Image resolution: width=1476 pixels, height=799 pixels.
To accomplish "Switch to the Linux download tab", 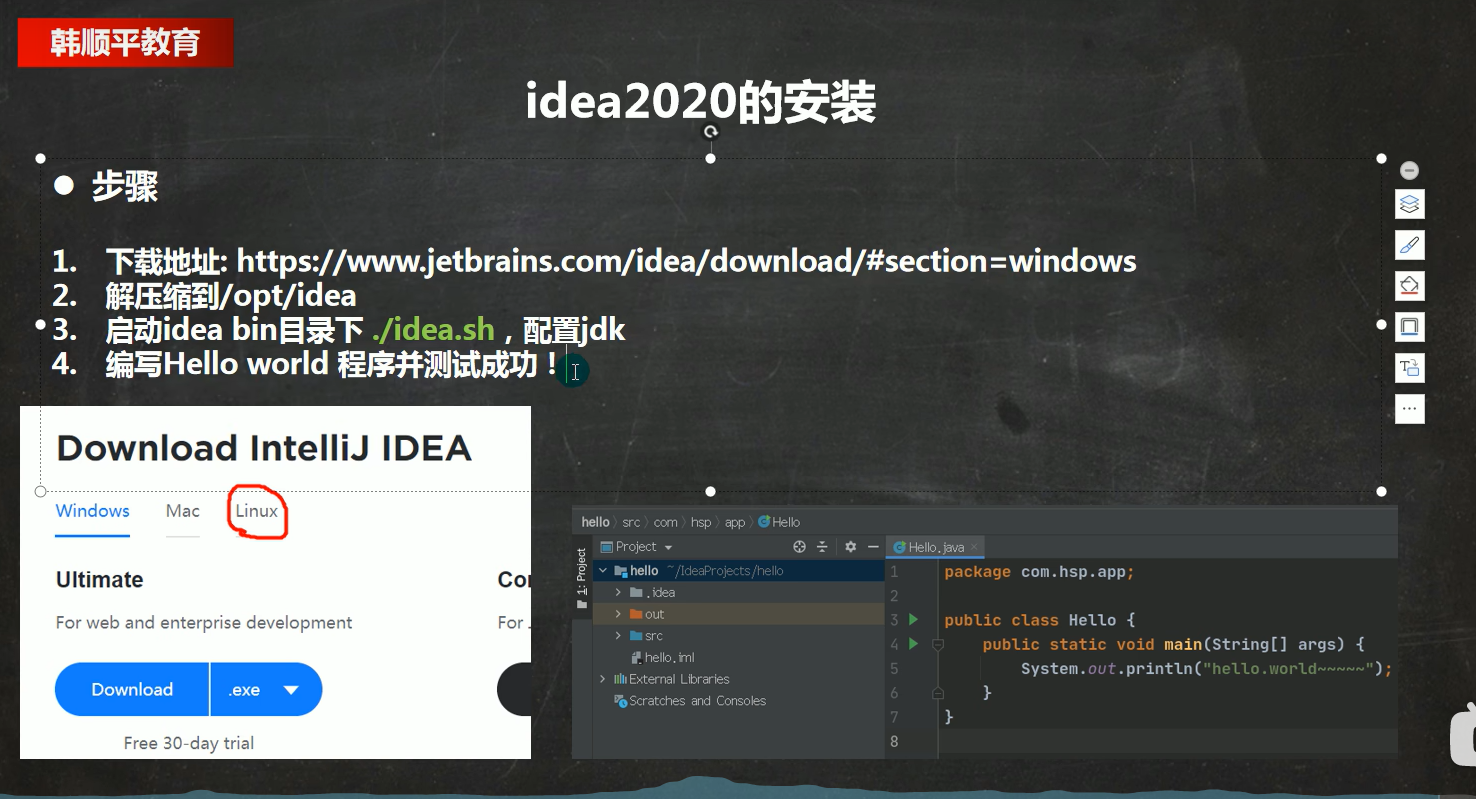I will (x=257, y=511).
